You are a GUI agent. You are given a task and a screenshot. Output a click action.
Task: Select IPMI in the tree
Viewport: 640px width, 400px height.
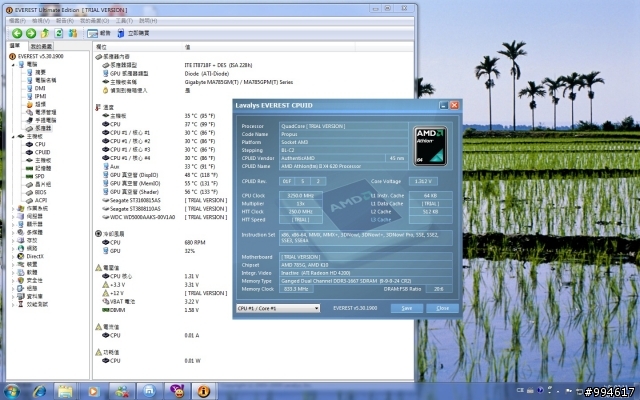40,96
